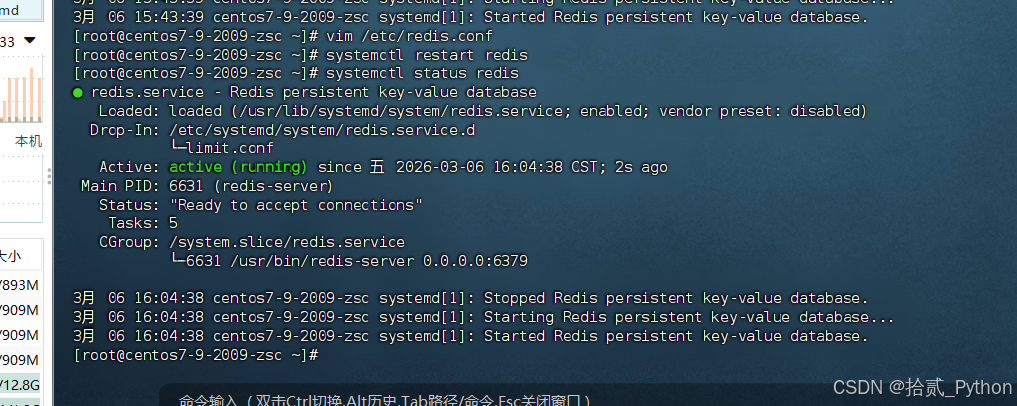This screenshot has width=1017, height=406.
Task: Open the dropdown arrow next to 33
Action: point(30,41)
